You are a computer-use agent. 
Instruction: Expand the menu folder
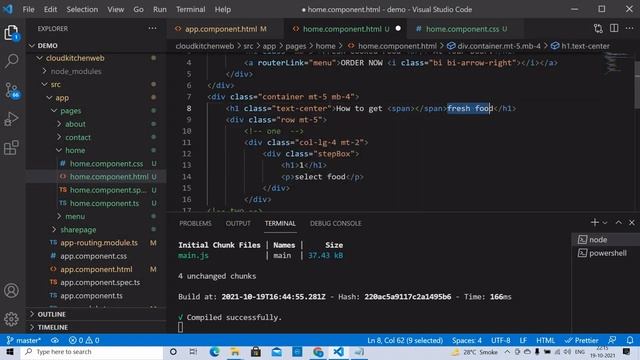point(96,216)
